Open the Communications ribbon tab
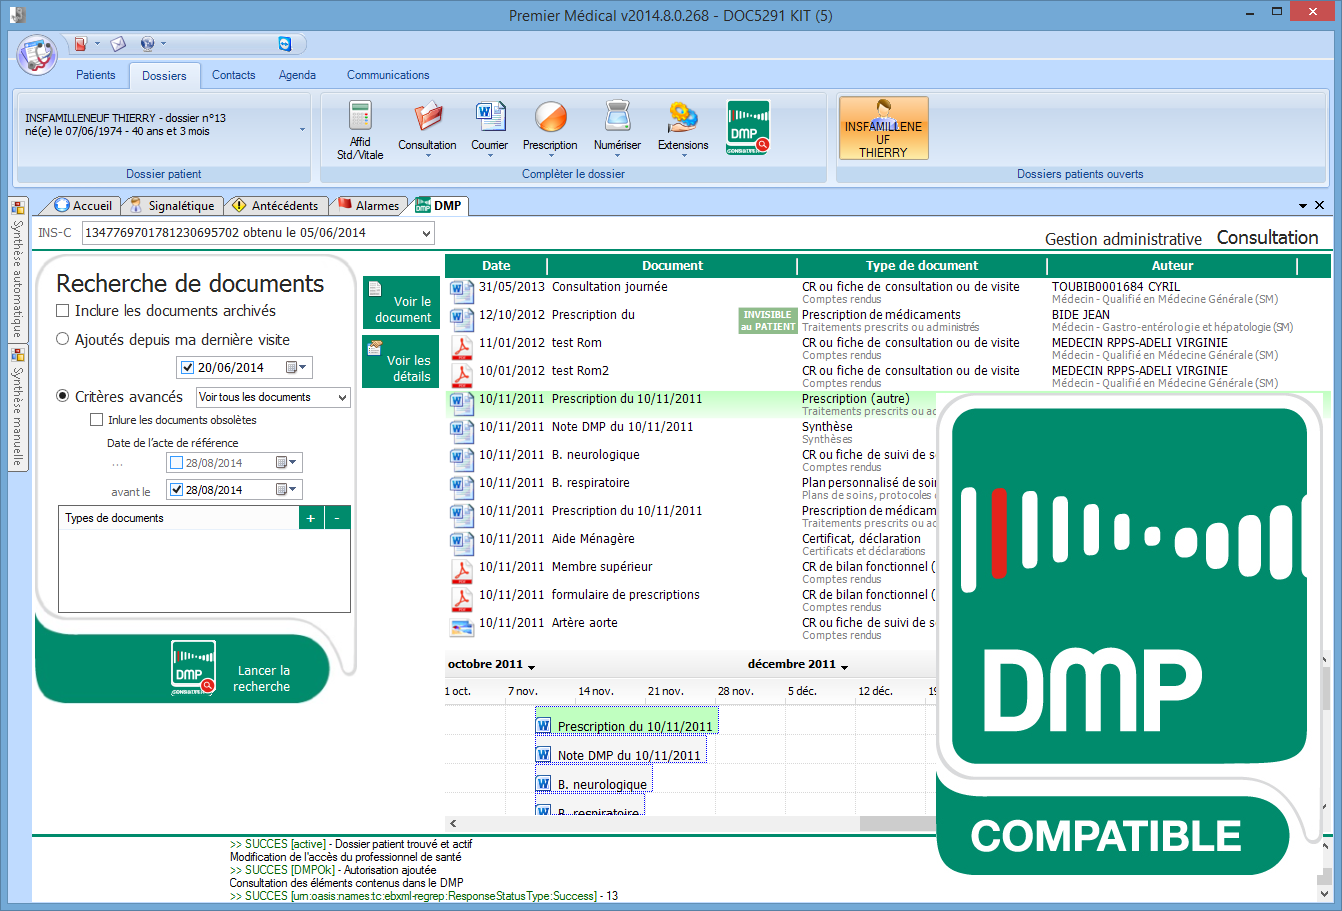1342x911 pixels. point(388,75)
